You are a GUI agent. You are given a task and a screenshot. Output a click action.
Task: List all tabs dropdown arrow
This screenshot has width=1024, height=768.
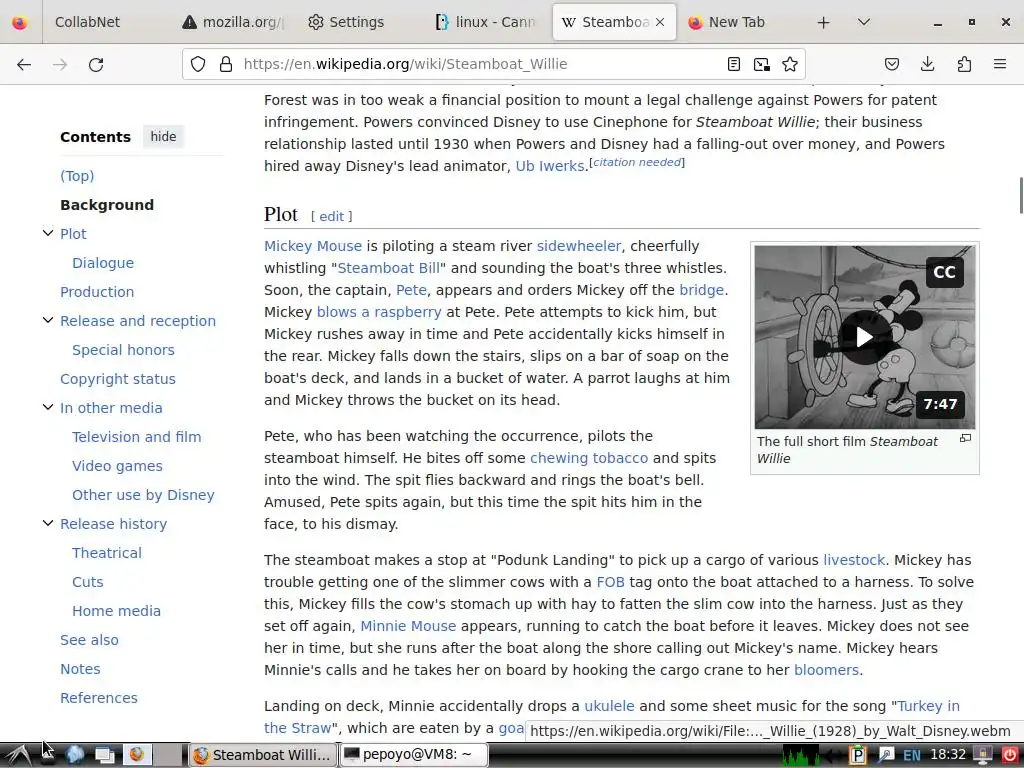(x=863, y=22)
